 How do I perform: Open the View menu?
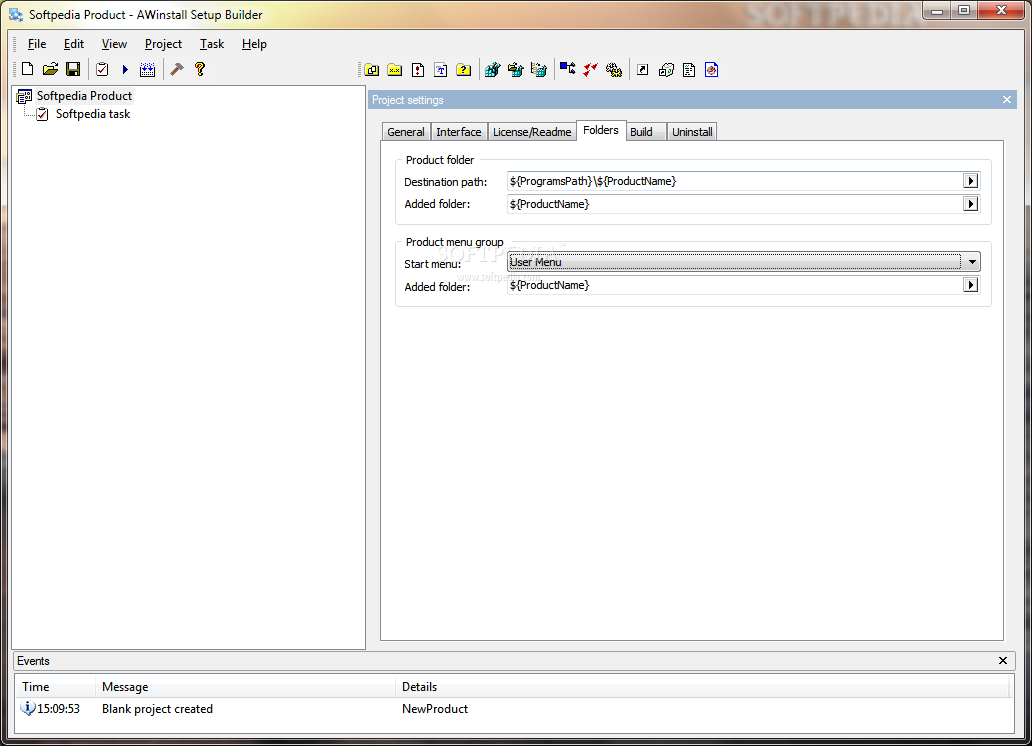pos(114,44)
